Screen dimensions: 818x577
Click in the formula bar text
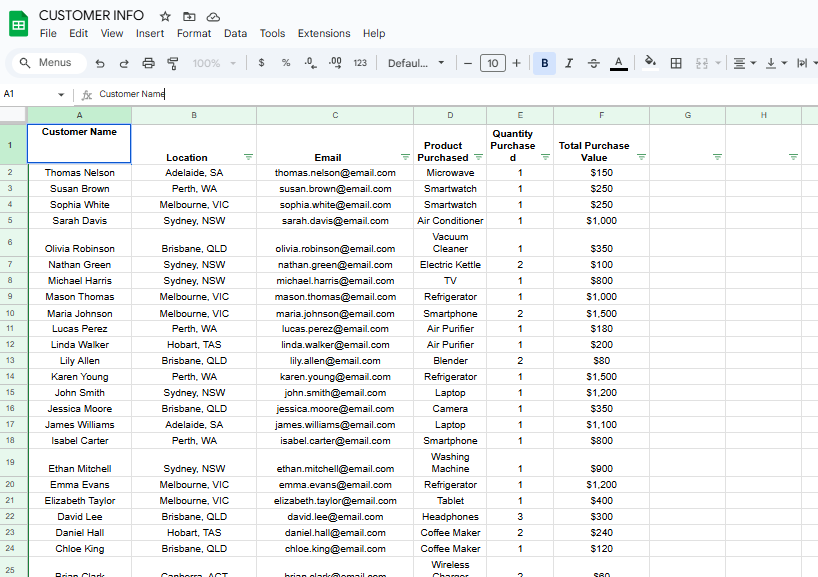pyautogui.click(x=132, y=94)
